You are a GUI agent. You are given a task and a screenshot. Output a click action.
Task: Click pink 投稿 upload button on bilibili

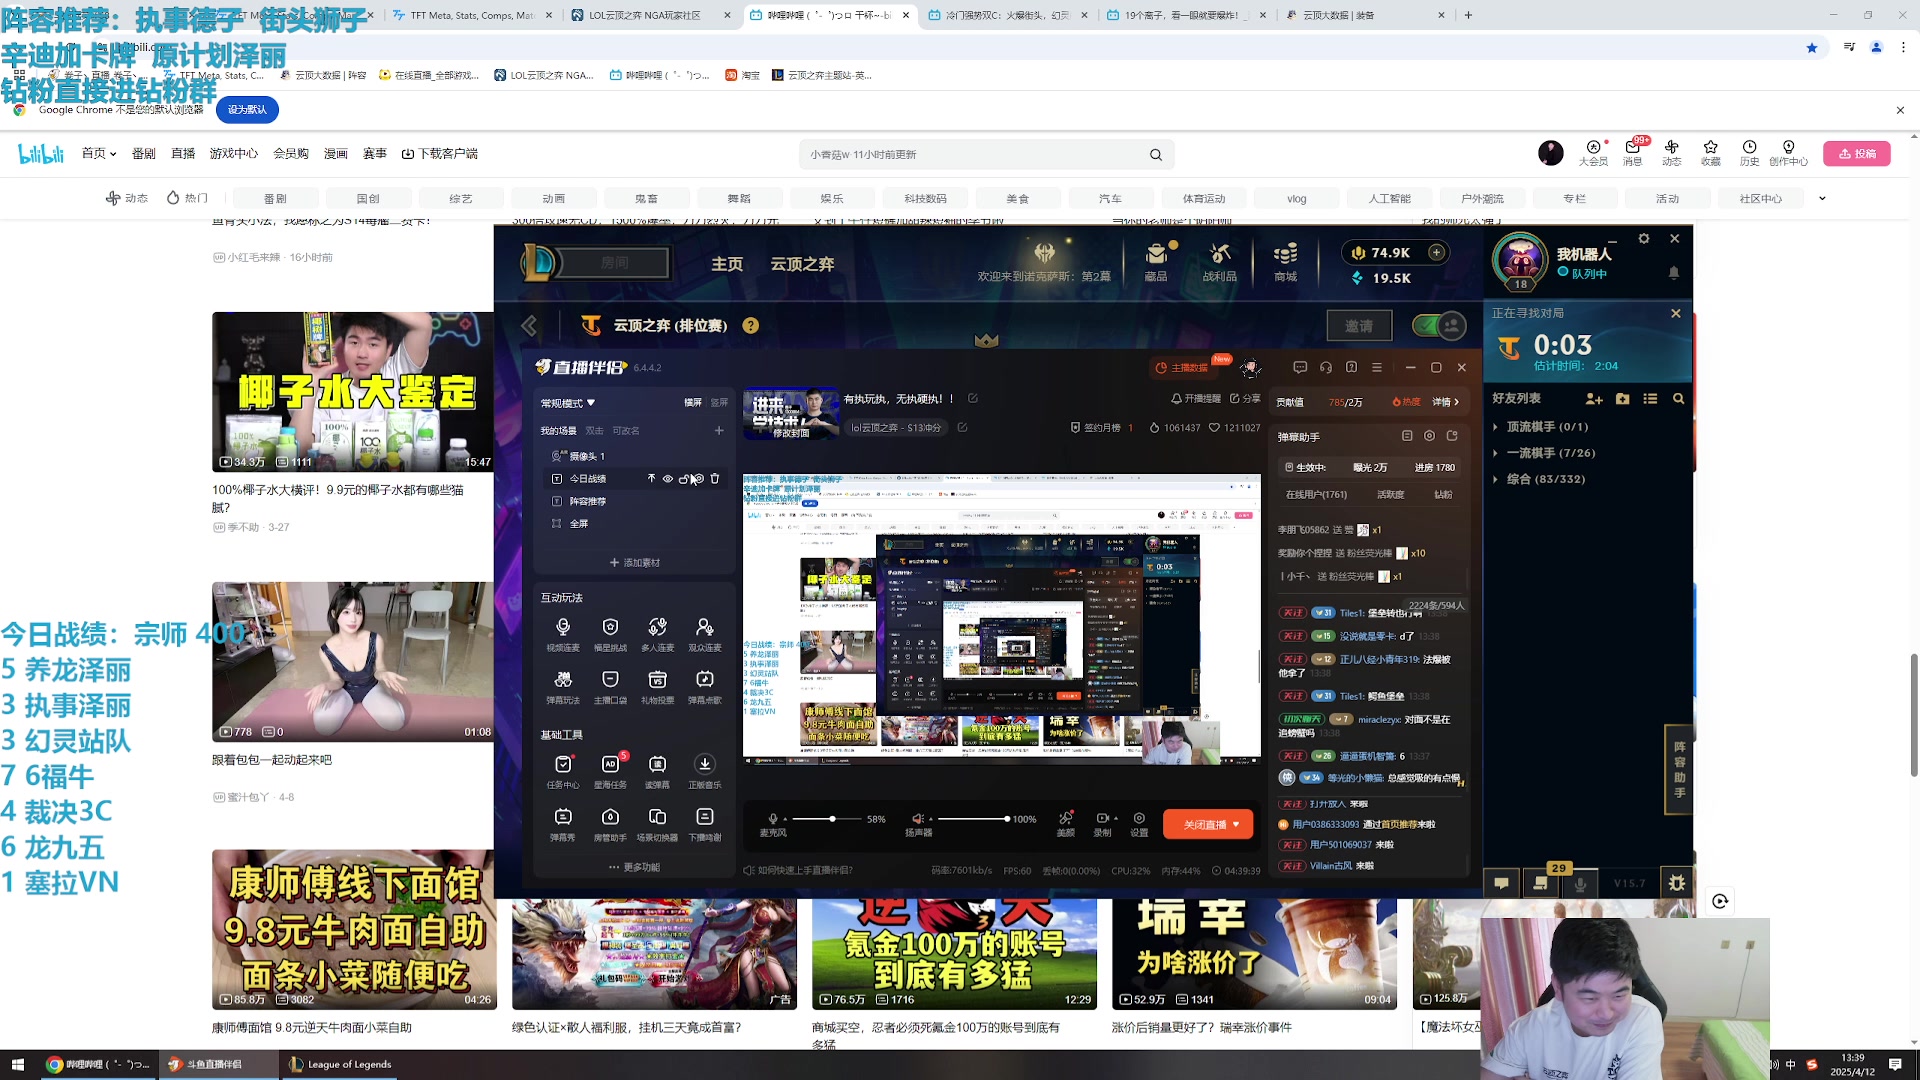[1857, 154]
